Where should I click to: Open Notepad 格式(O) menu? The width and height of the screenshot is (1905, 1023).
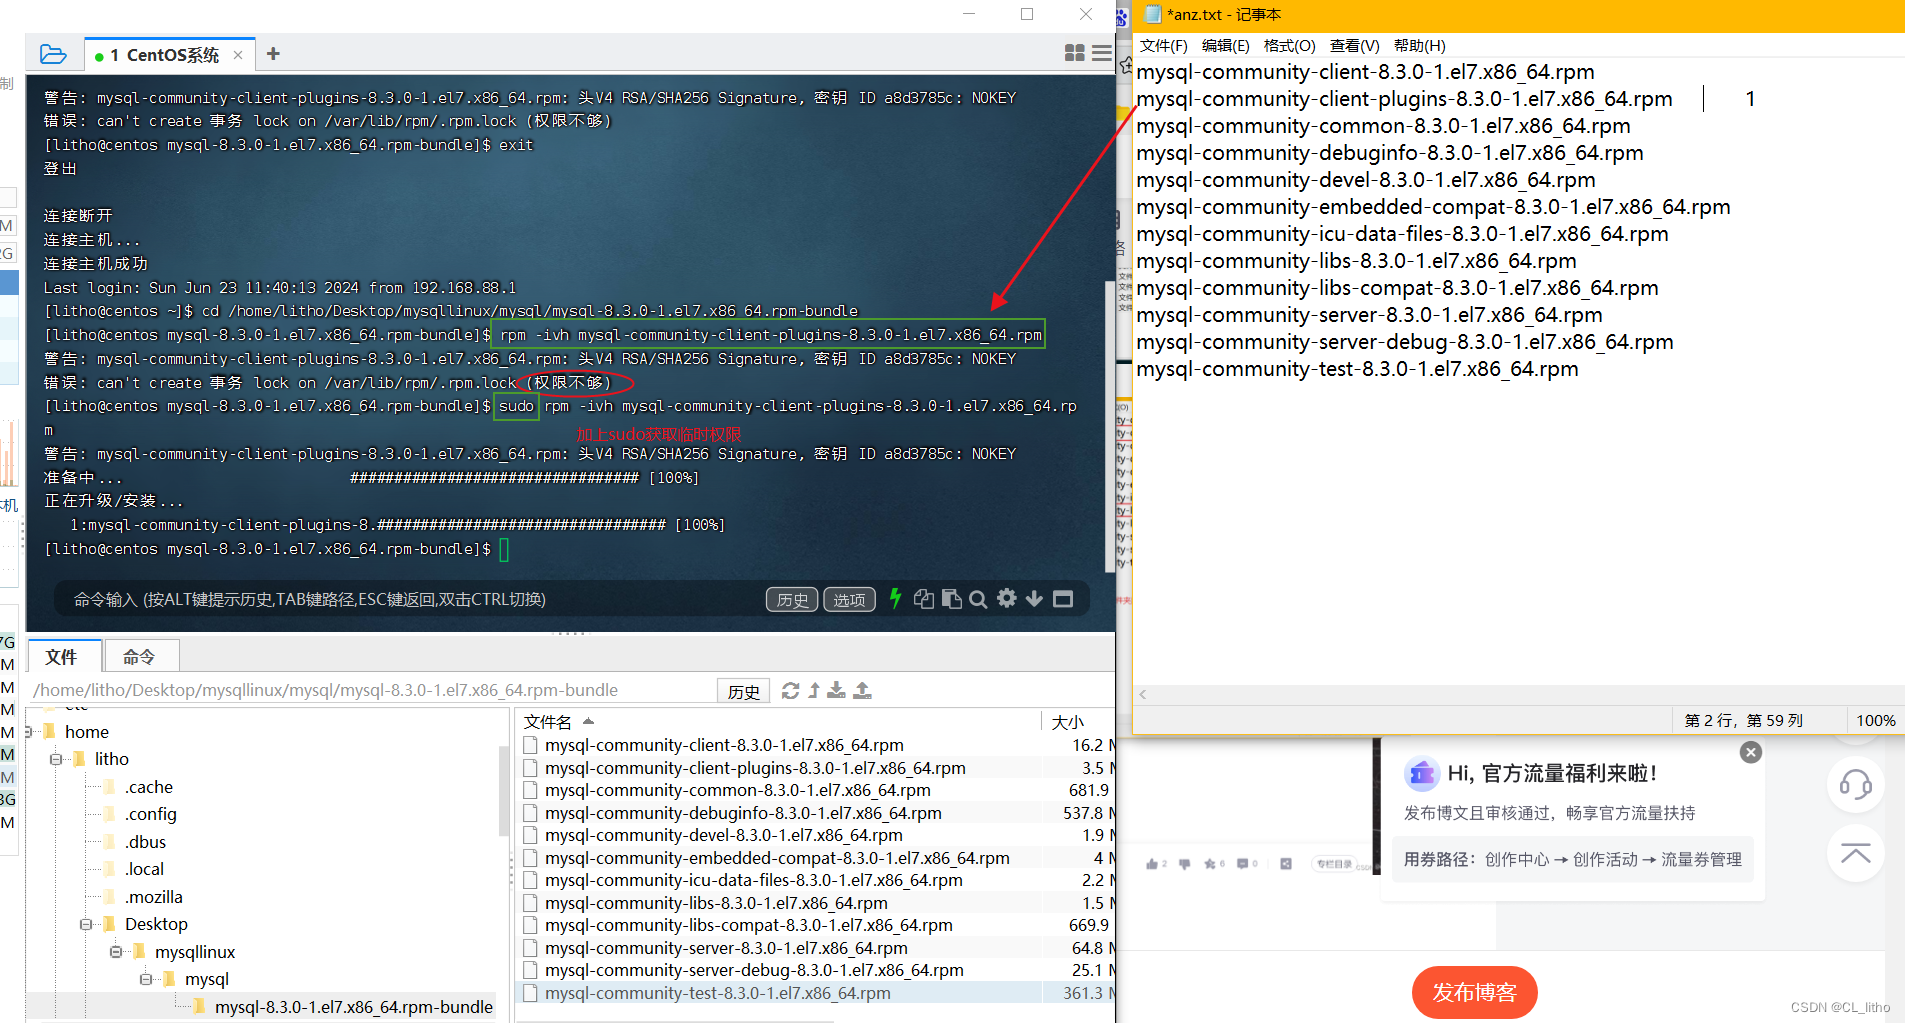(x=1289, y=46)
